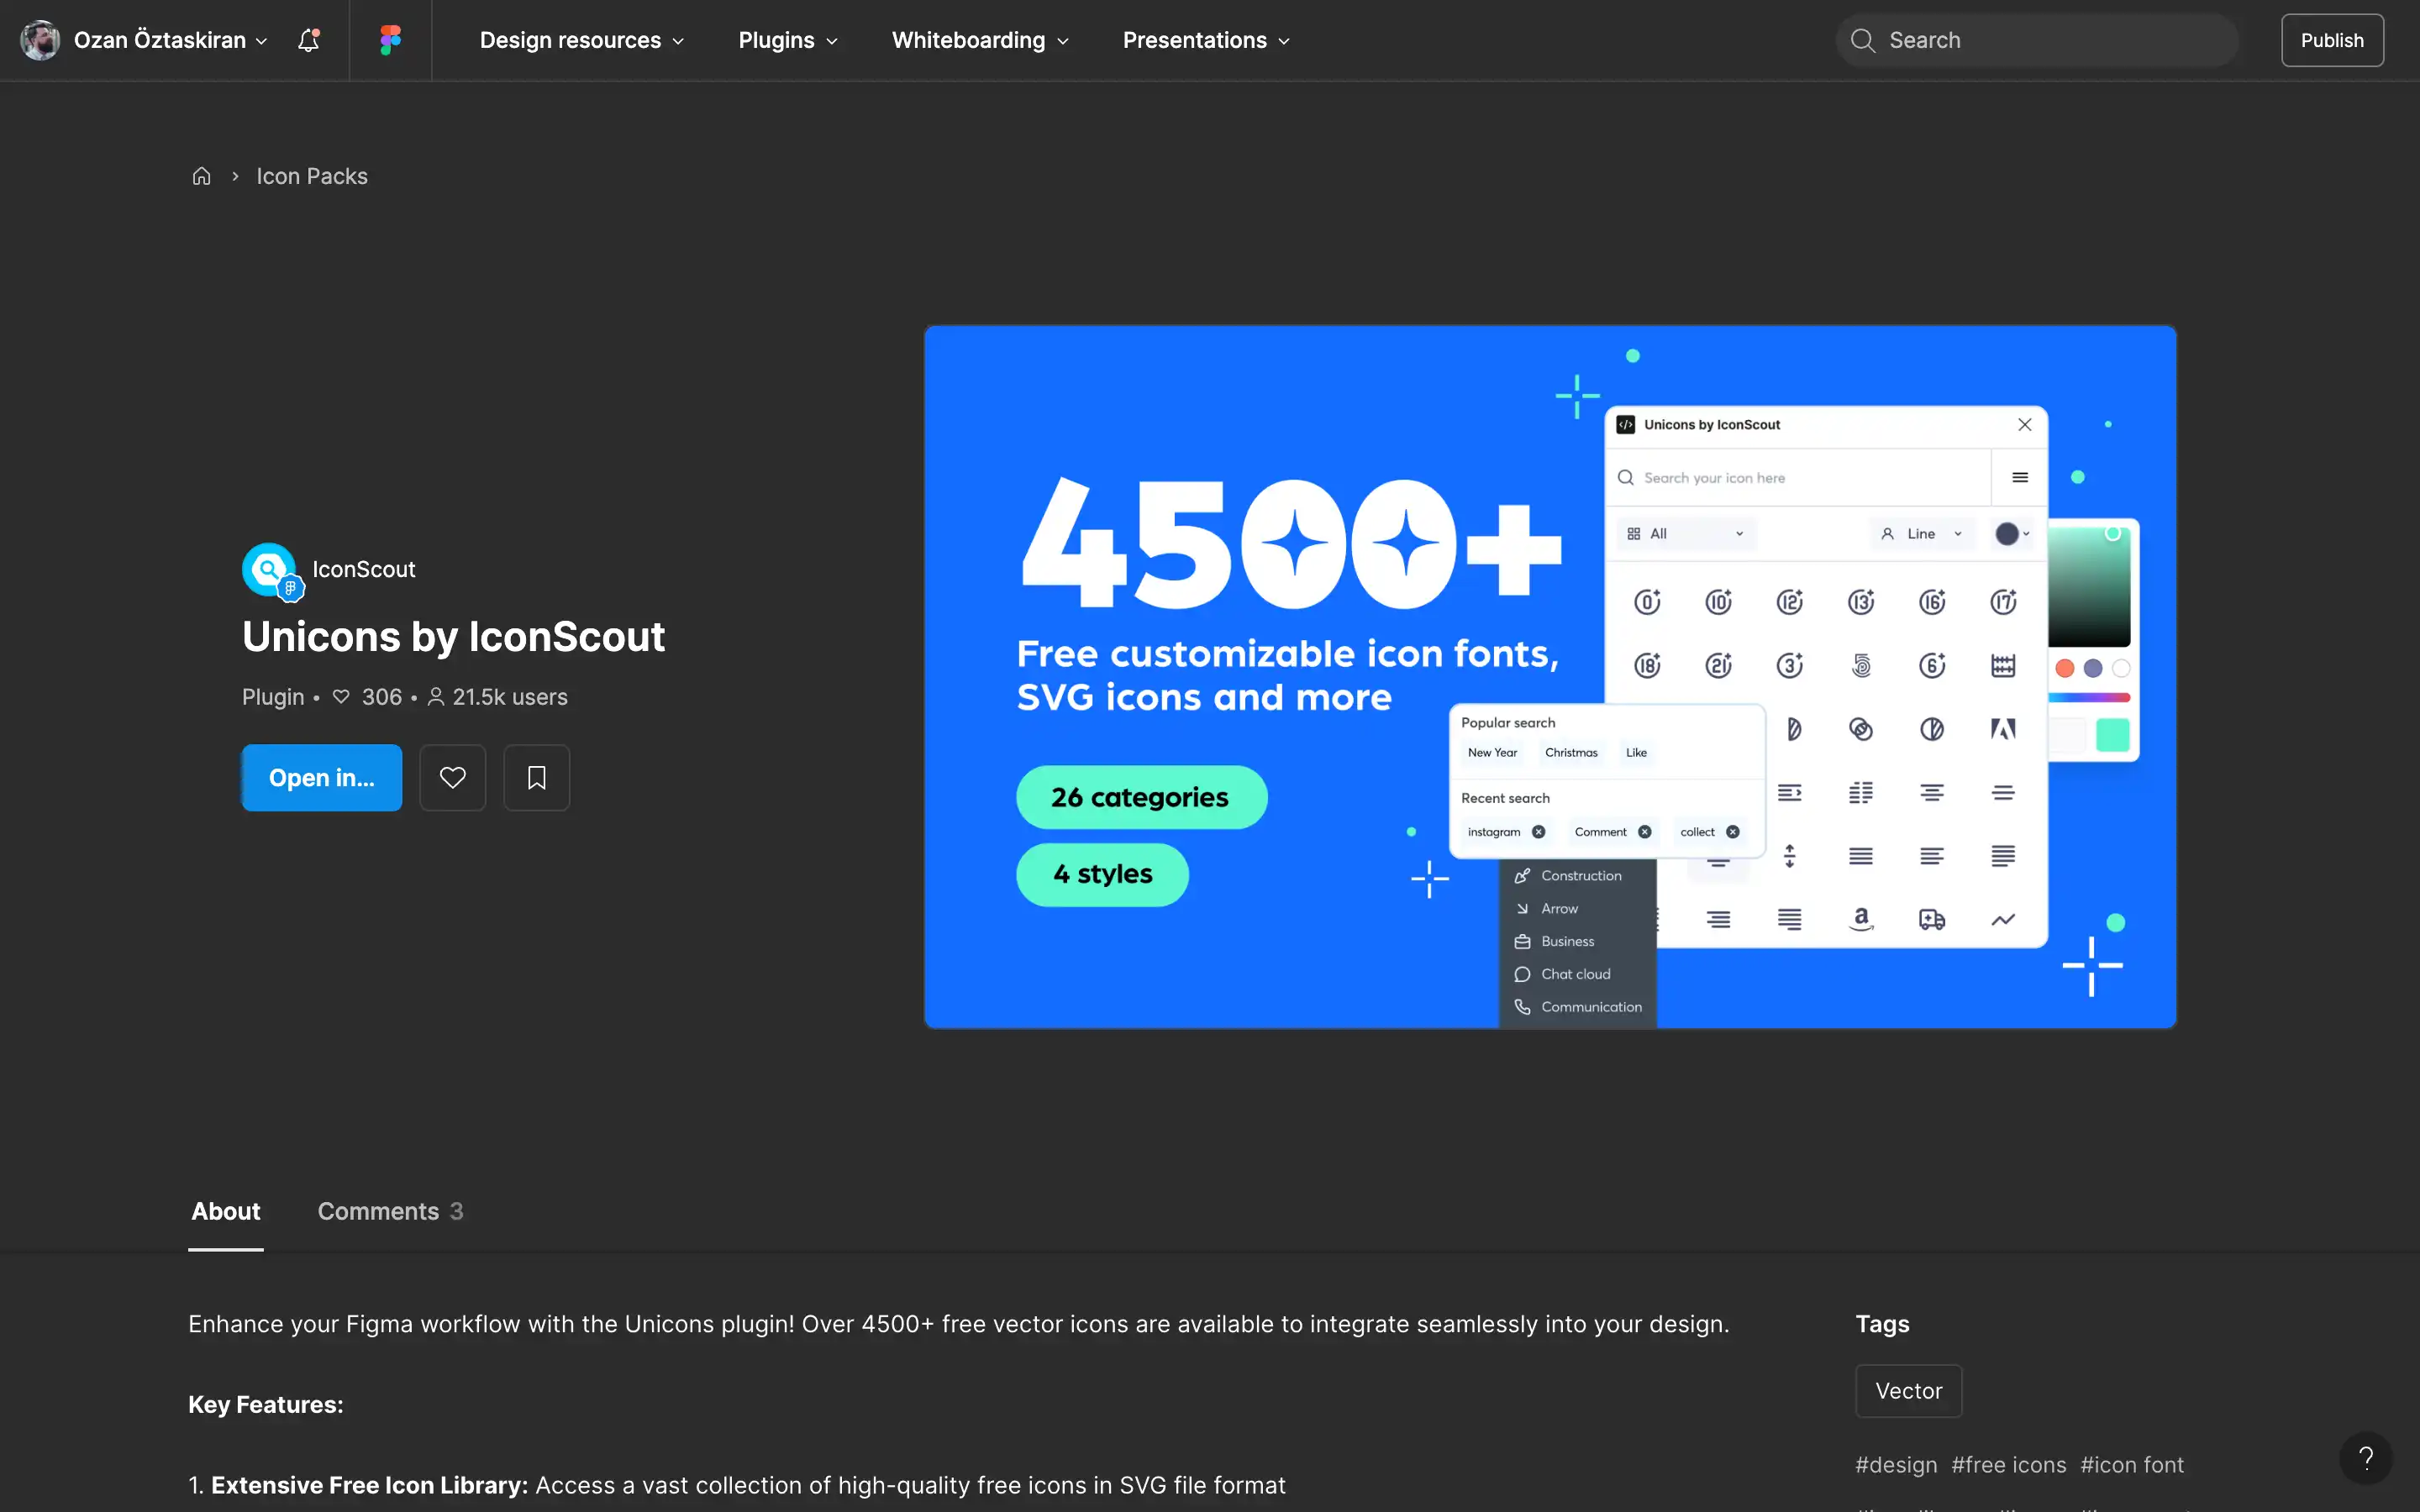Viewport: 2420px width, 1512px height.
Task: Open the Plugins dropdown menu
Action: point(788,40)
